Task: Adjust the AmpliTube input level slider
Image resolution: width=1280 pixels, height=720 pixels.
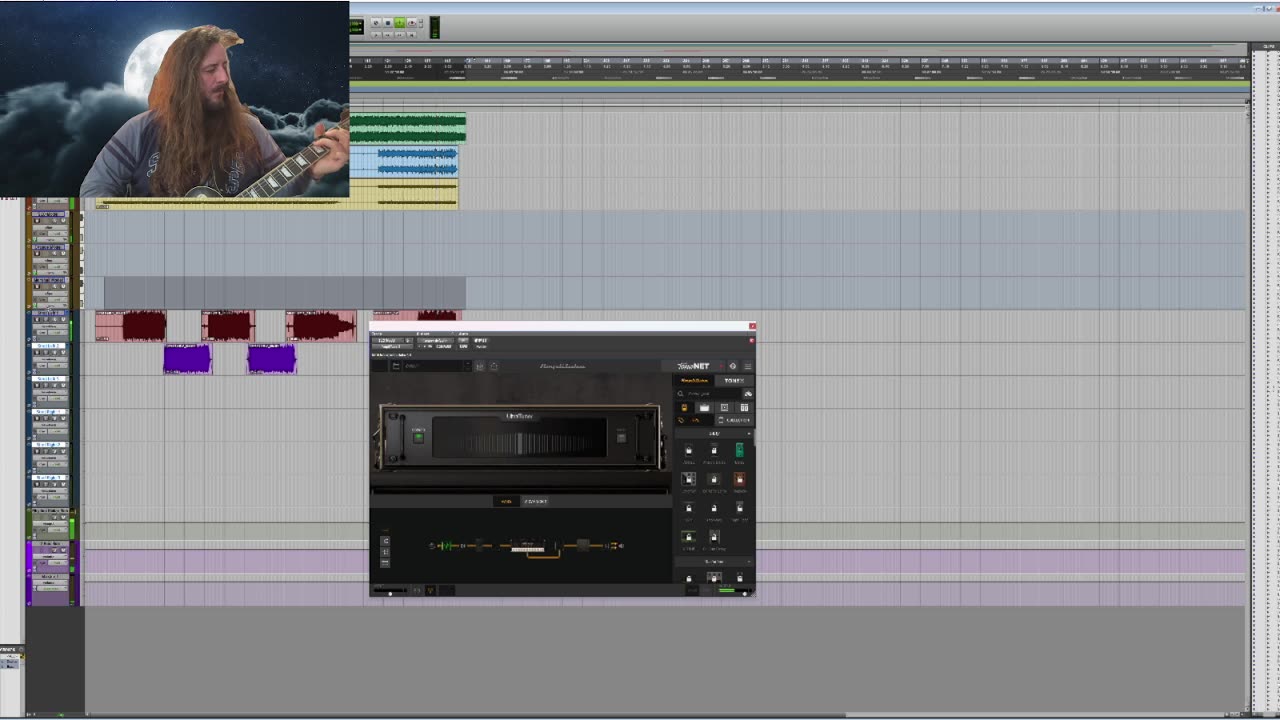Action: (390, 591)
